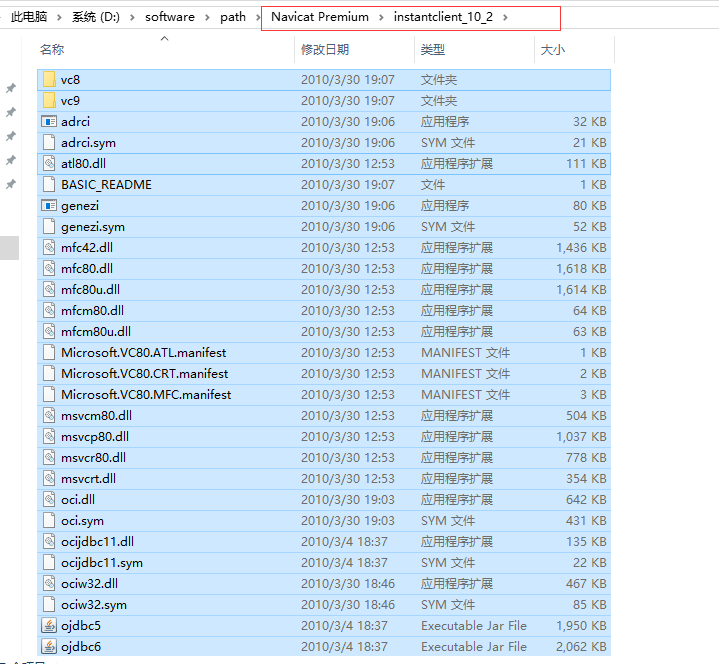Viewport: 719px width, 664px height.
Task: Click the first quick access pin icon
Action: point(11,88)
